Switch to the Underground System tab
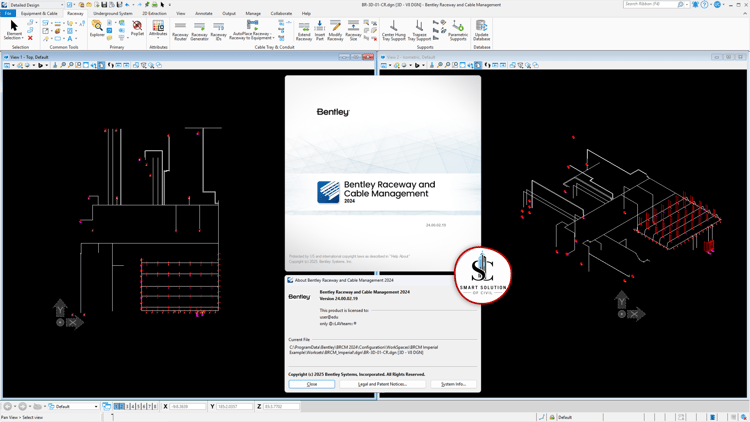 [113, 13]
